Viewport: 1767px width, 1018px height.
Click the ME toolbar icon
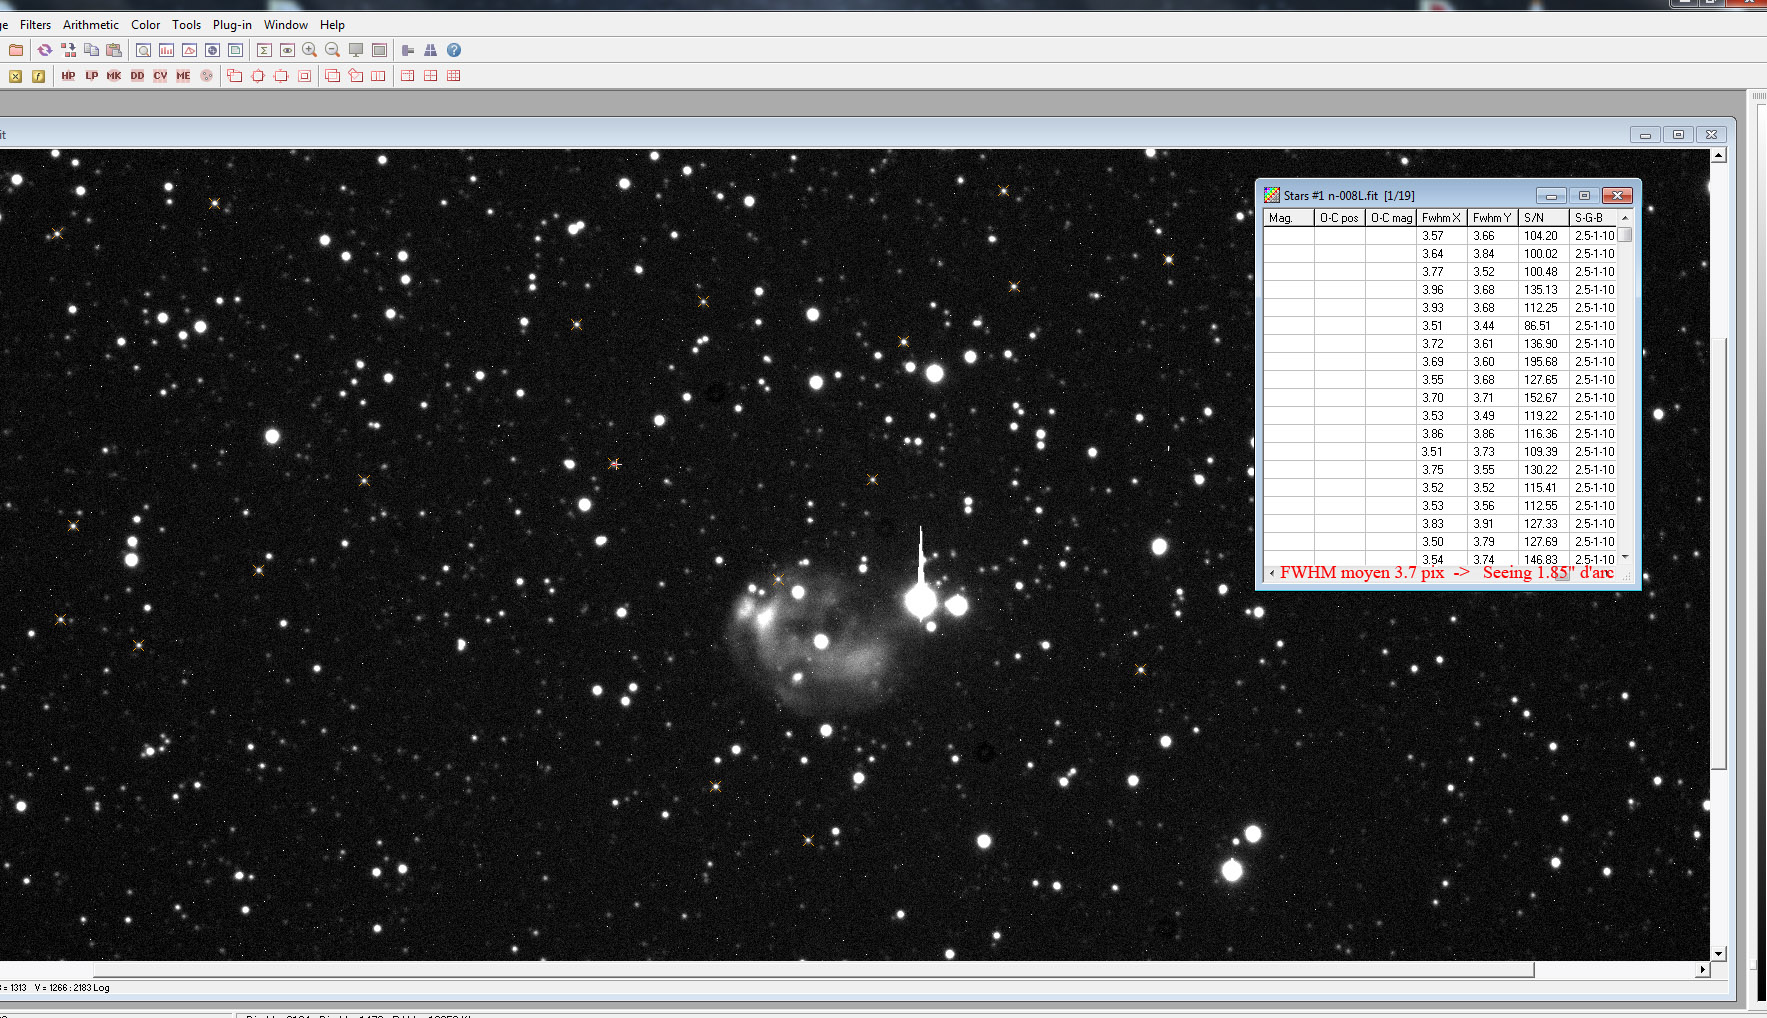[183, 76]
